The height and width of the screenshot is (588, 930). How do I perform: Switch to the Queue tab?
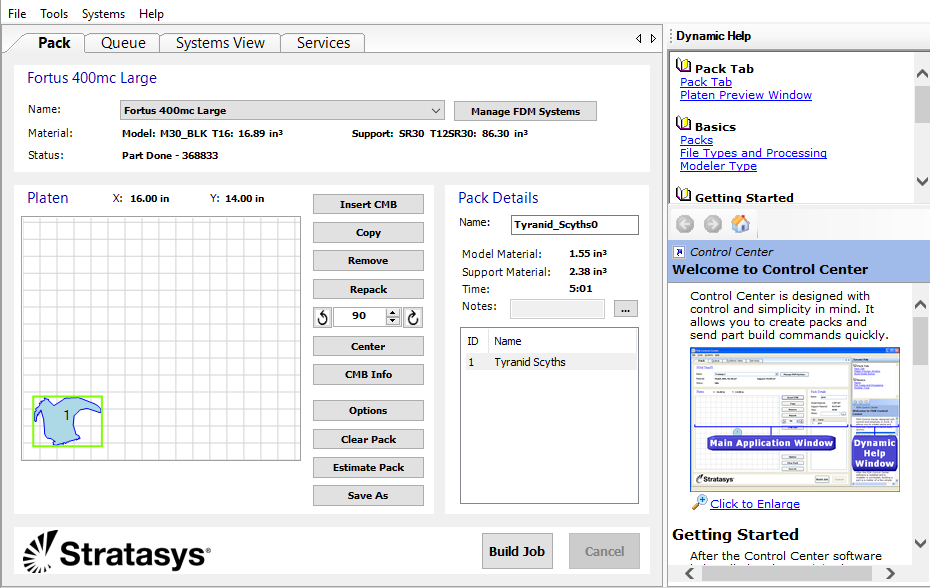point(123,43)
